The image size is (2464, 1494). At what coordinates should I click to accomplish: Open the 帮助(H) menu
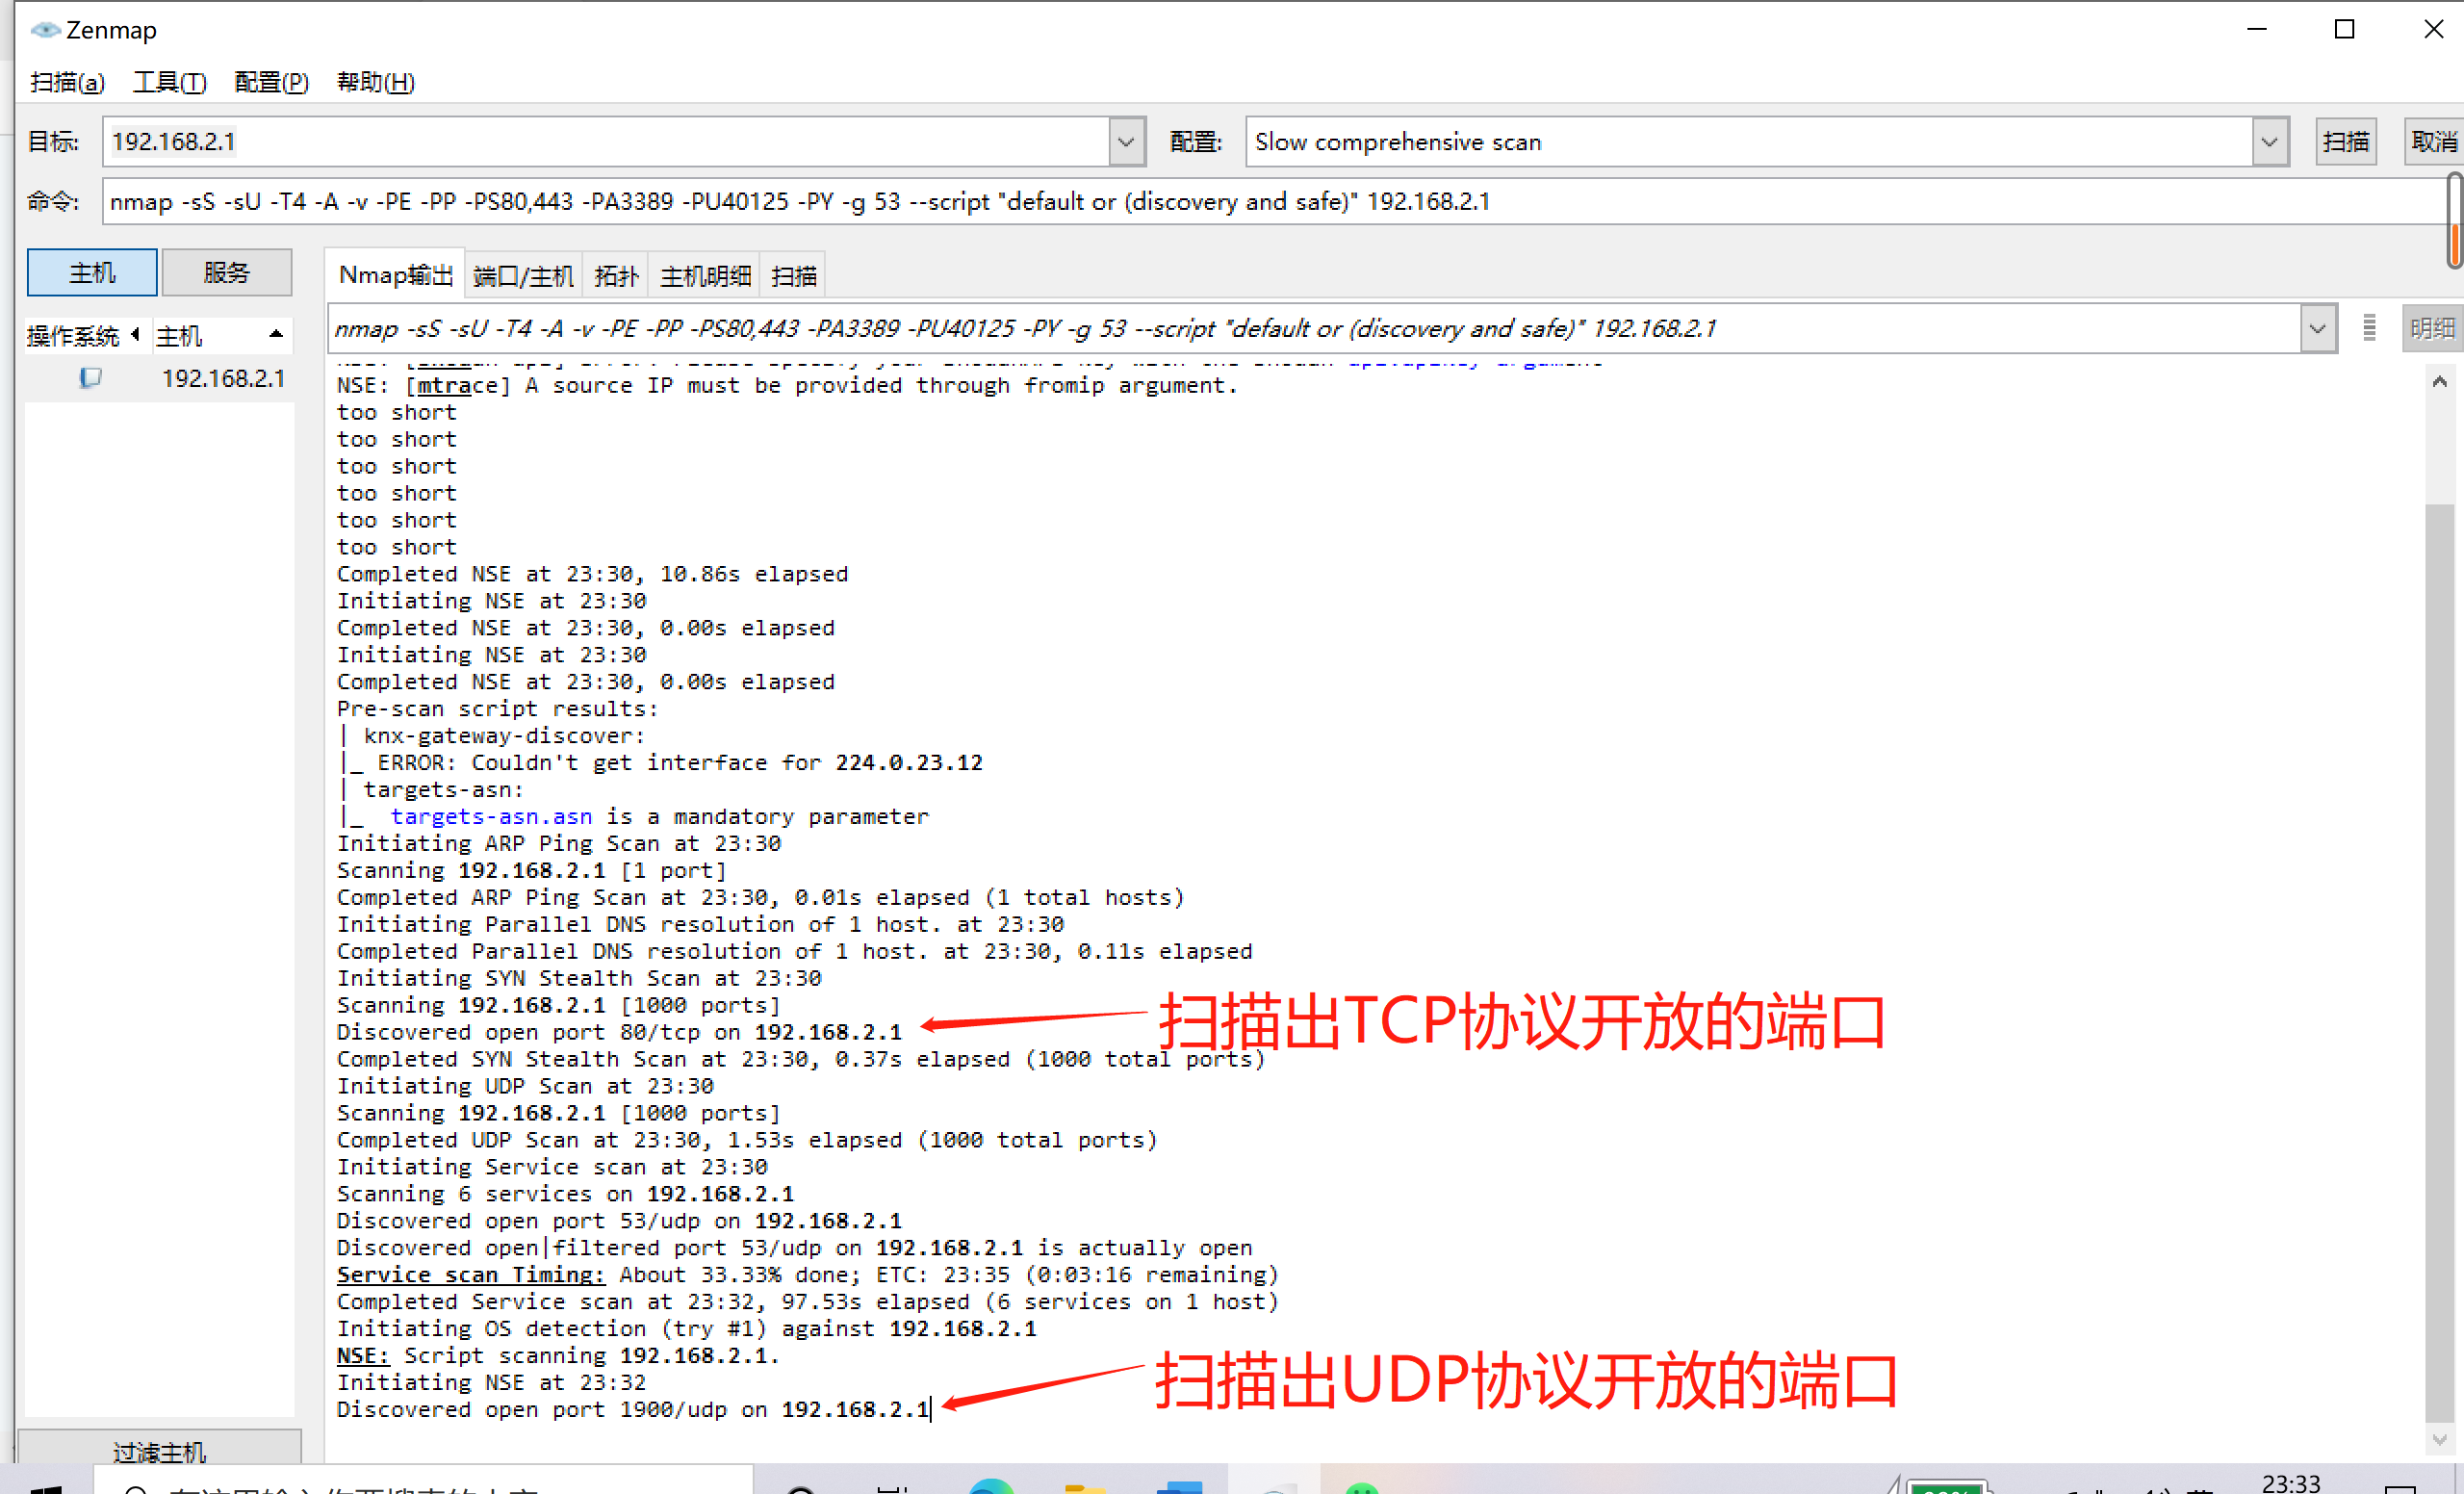click(375, 82)
